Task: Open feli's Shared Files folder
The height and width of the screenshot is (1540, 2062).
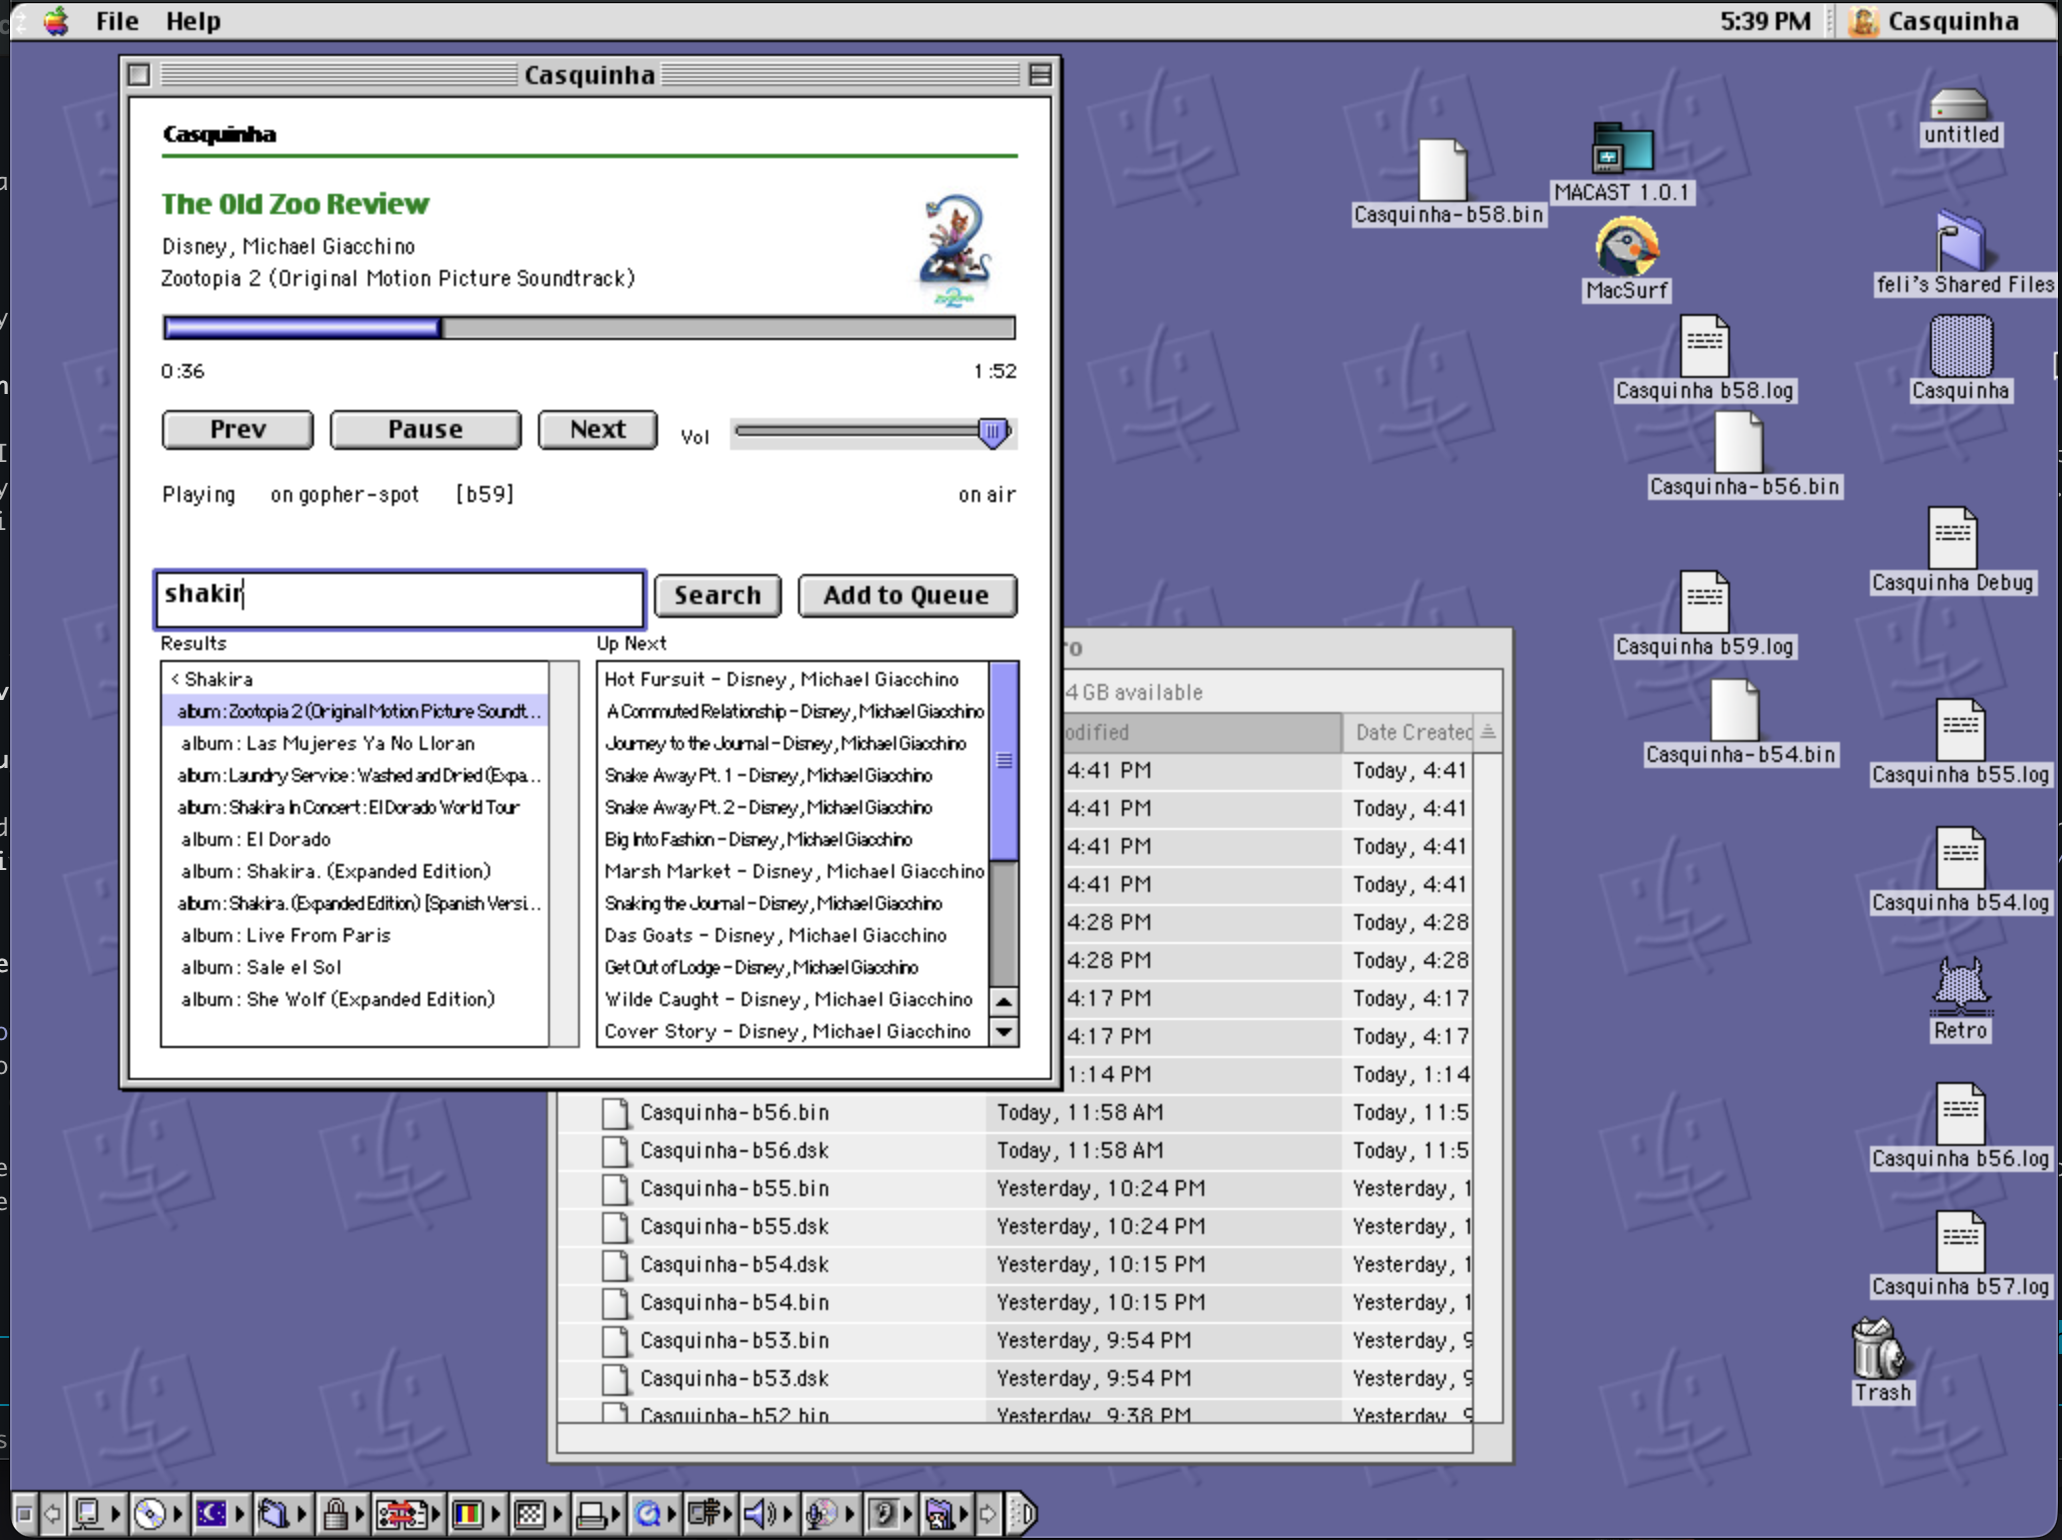Action: coord(1962,240)
